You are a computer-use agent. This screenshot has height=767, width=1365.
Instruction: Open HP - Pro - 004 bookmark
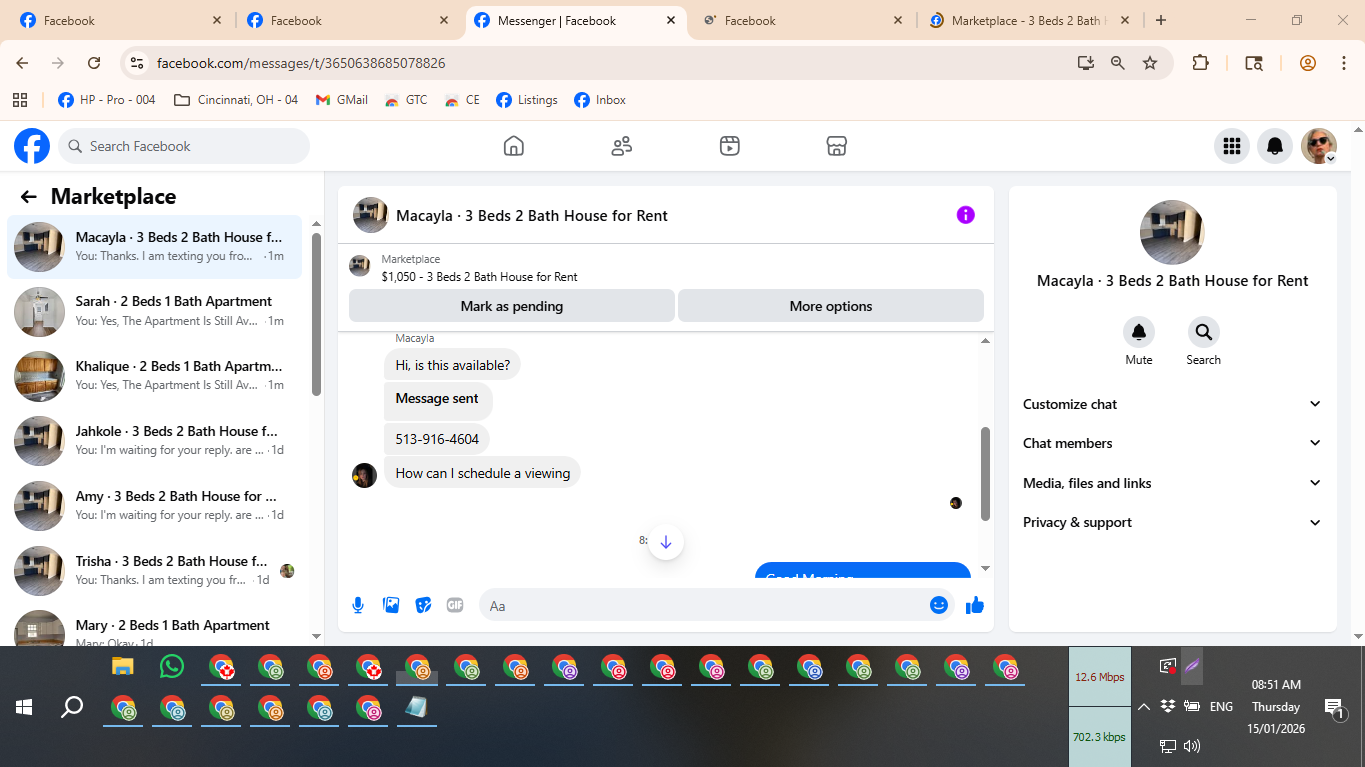point(107,100)
